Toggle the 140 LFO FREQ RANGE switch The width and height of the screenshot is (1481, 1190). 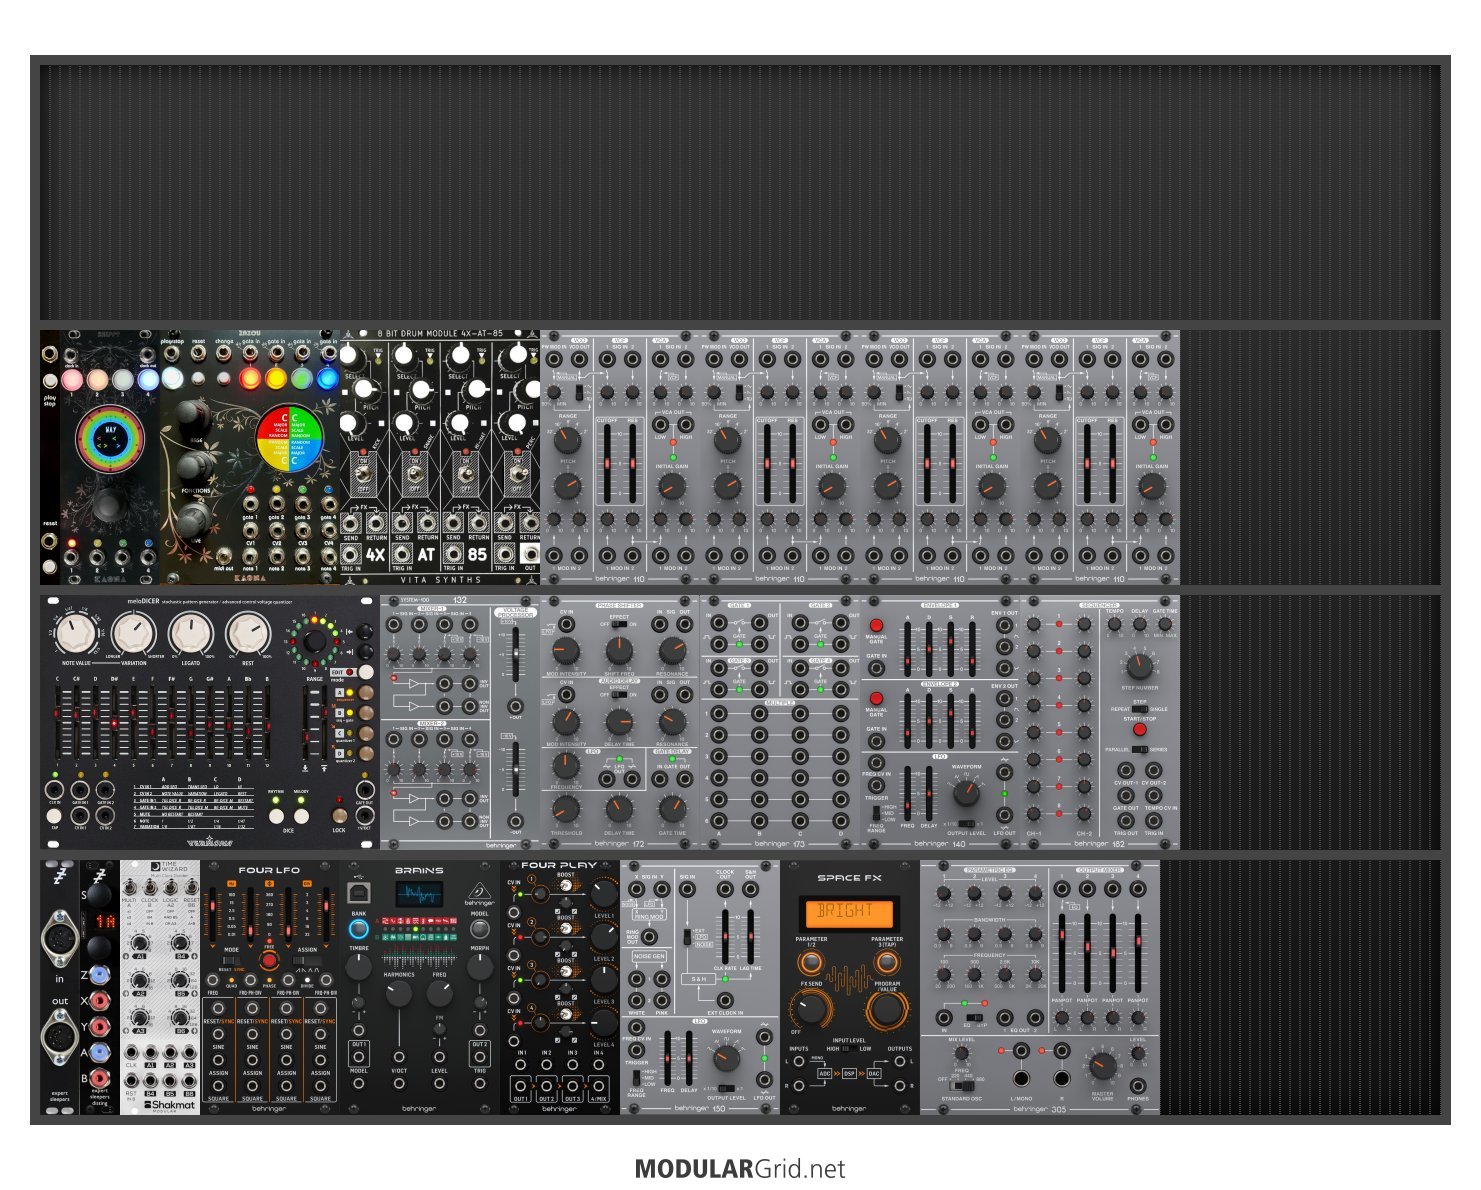[x=876, y=814]
